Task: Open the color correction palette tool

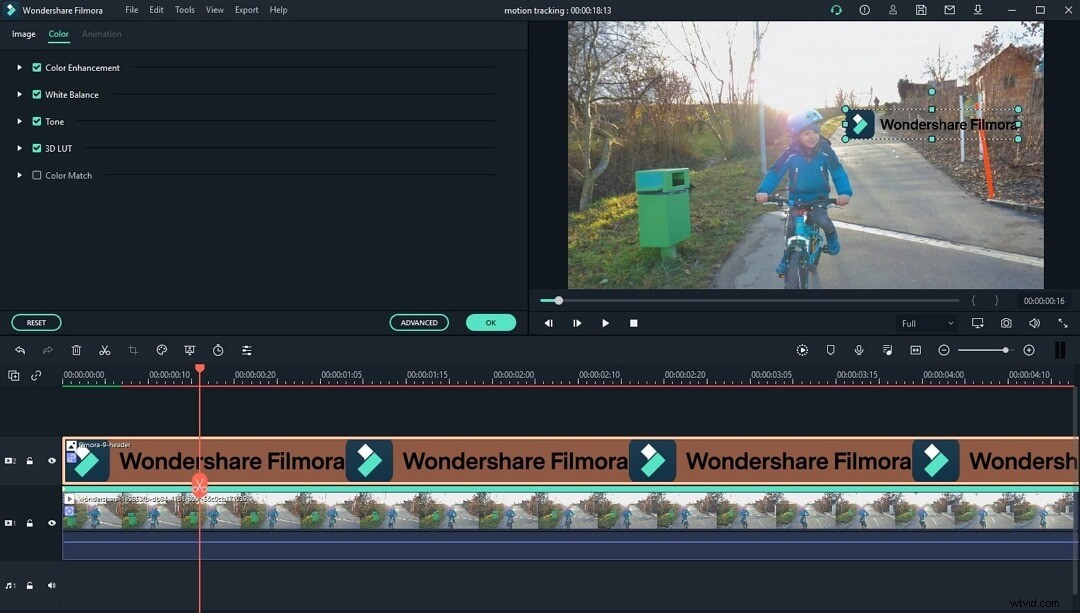Action: pos(161,350)
